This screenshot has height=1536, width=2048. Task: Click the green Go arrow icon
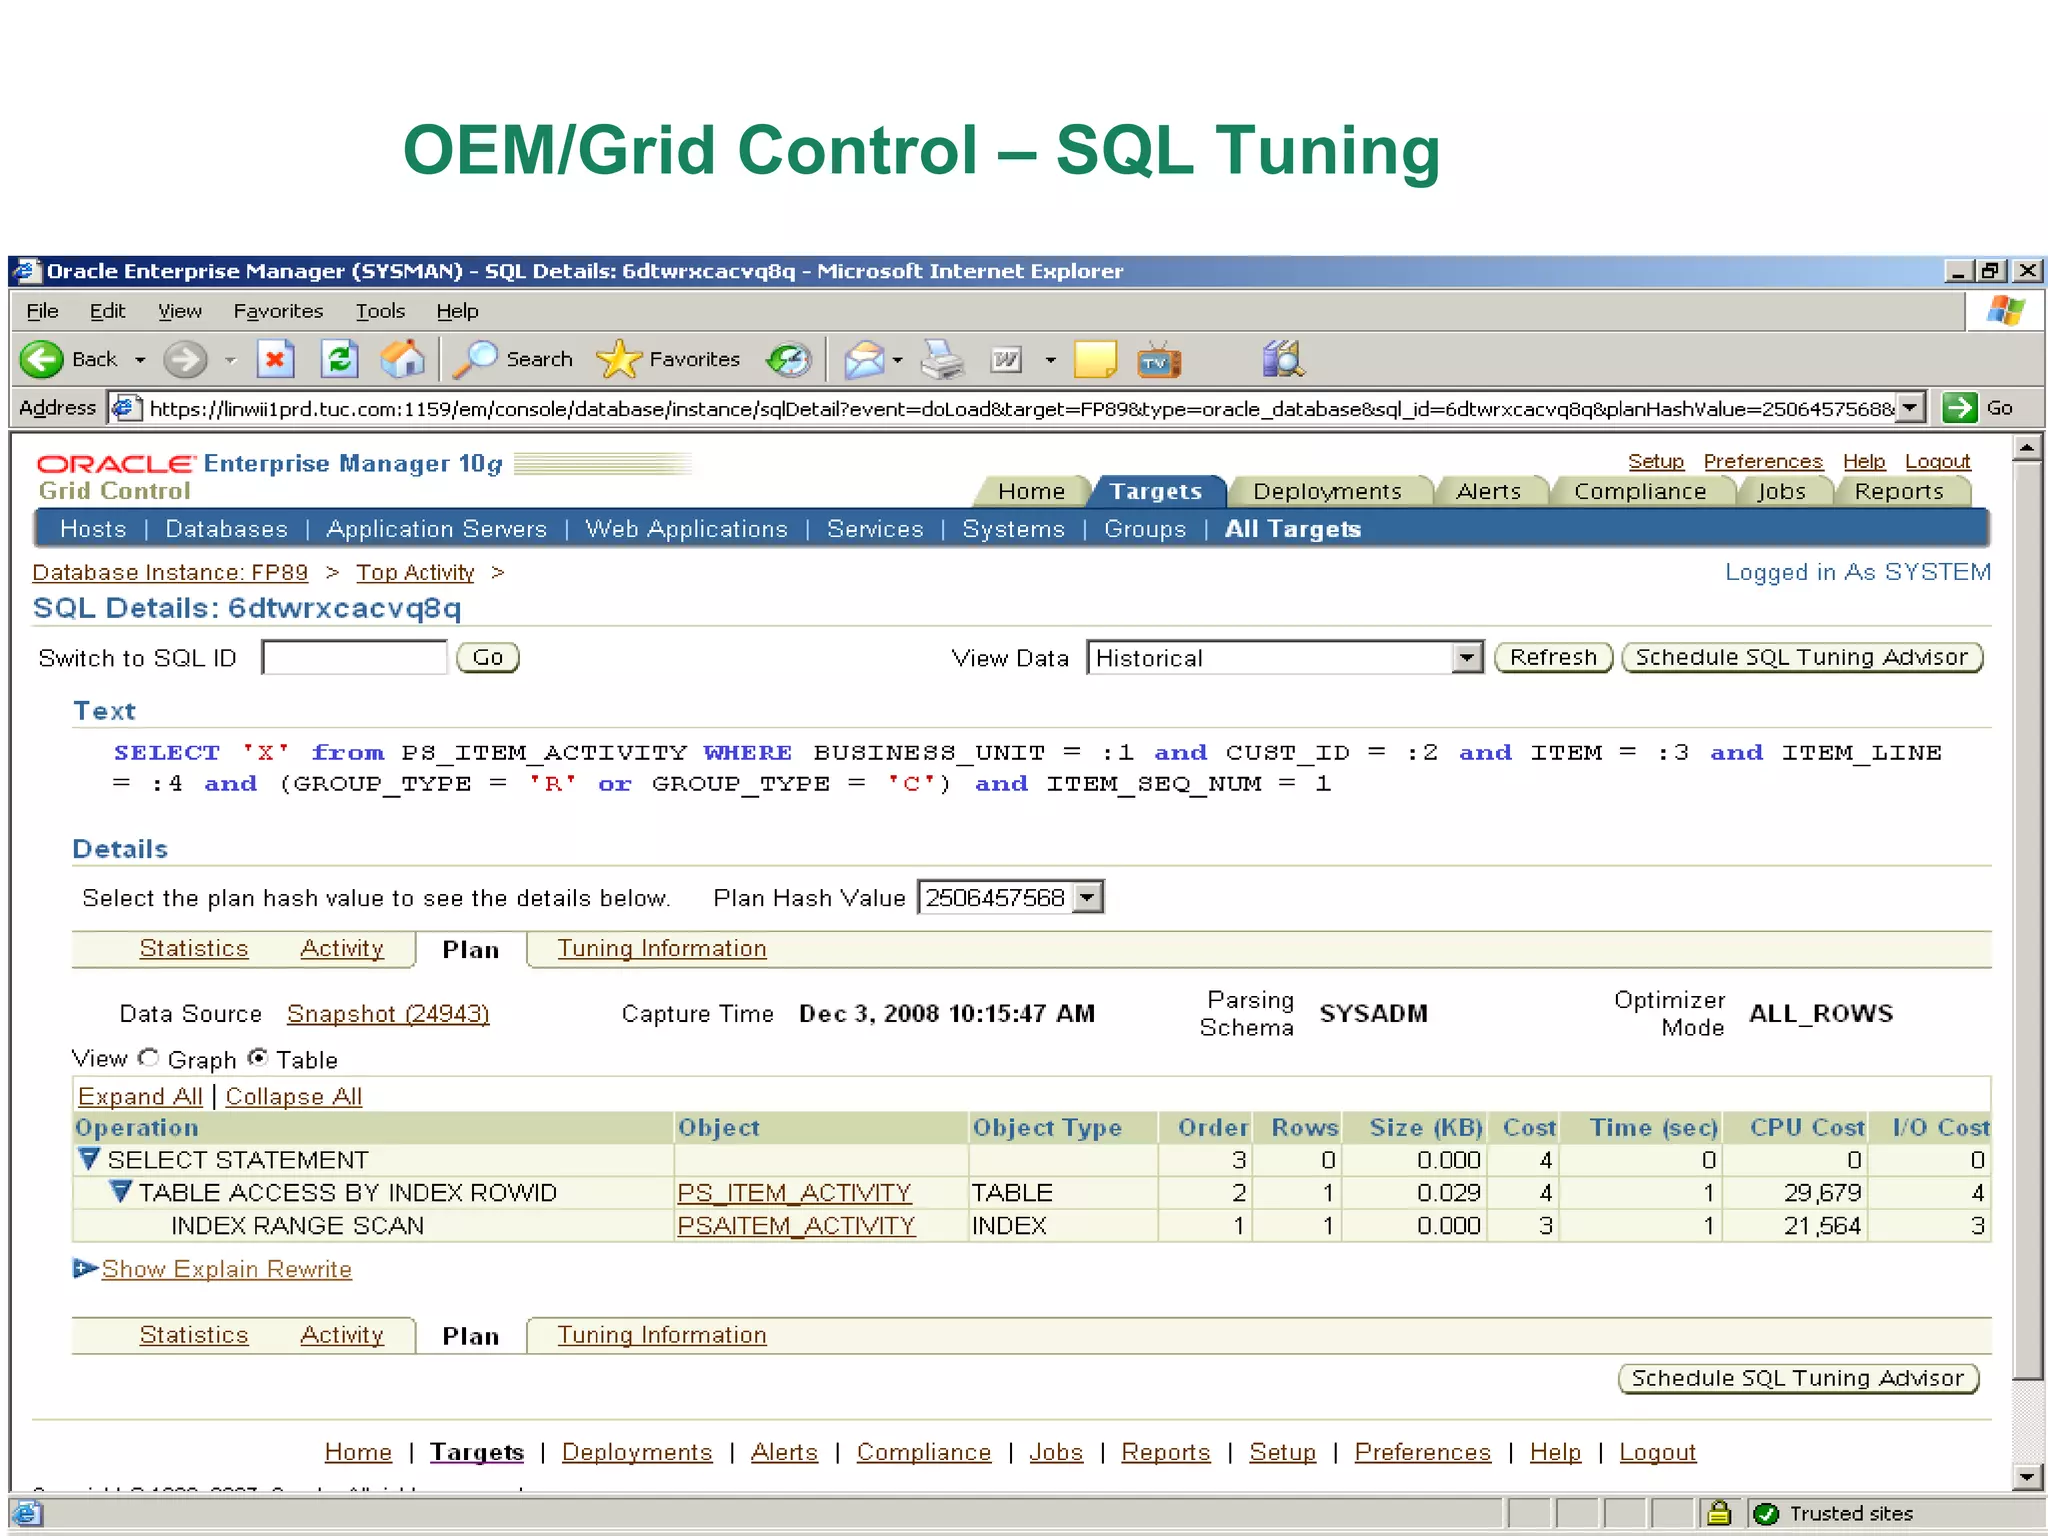pyautogui.click(x=1959, y=408)
